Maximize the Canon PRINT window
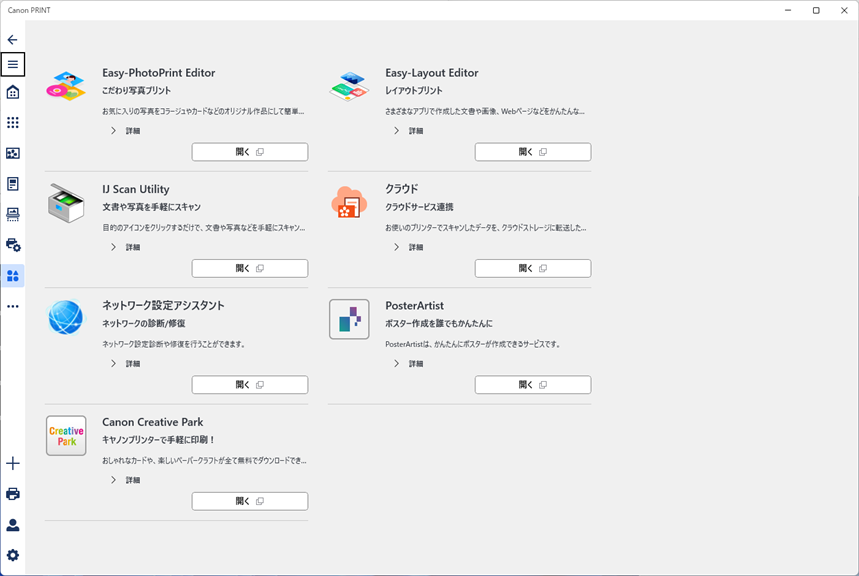Viewport: 859px width, 576px height. pyautogui.click(x=816, y=10)
